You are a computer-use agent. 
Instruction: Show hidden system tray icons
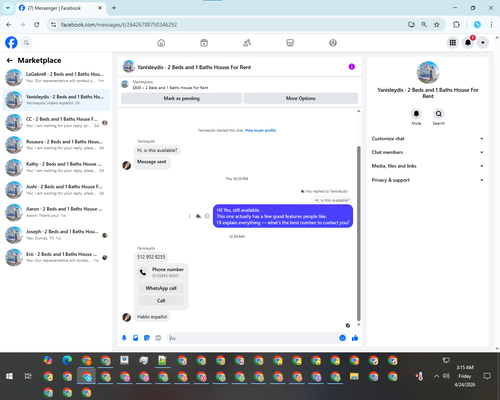click(x=436, y=376)
